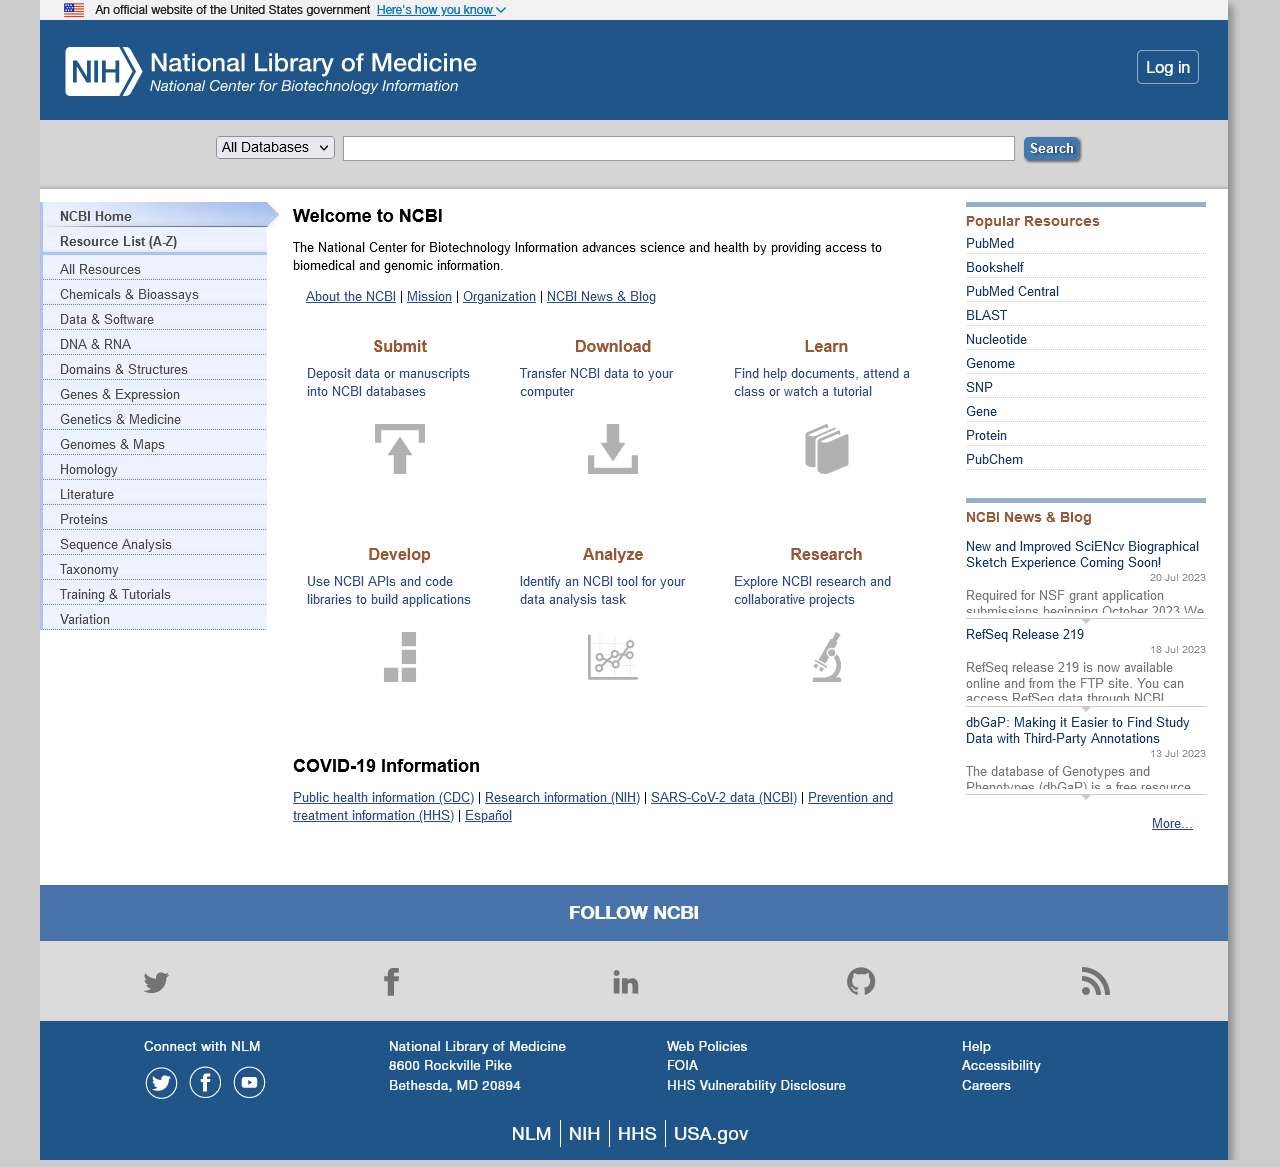Viewport: 1280px width, 1167px height.
Task: Click the Search button
Action: pos(1052,148)
